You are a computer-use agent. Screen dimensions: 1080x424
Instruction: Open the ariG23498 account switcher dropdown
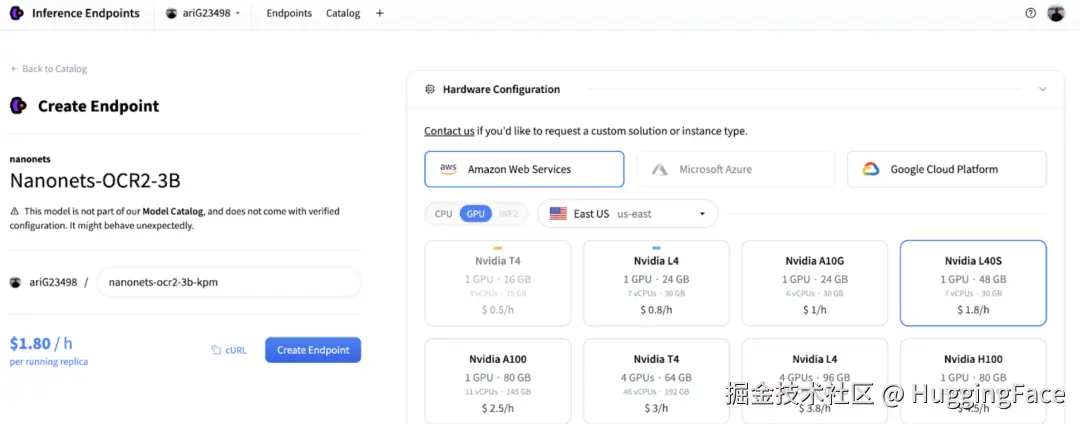[203, 13]
